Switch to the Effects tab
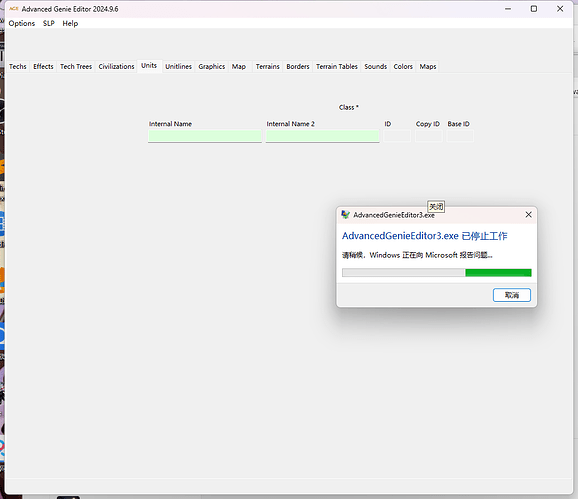 pos(43,67)
